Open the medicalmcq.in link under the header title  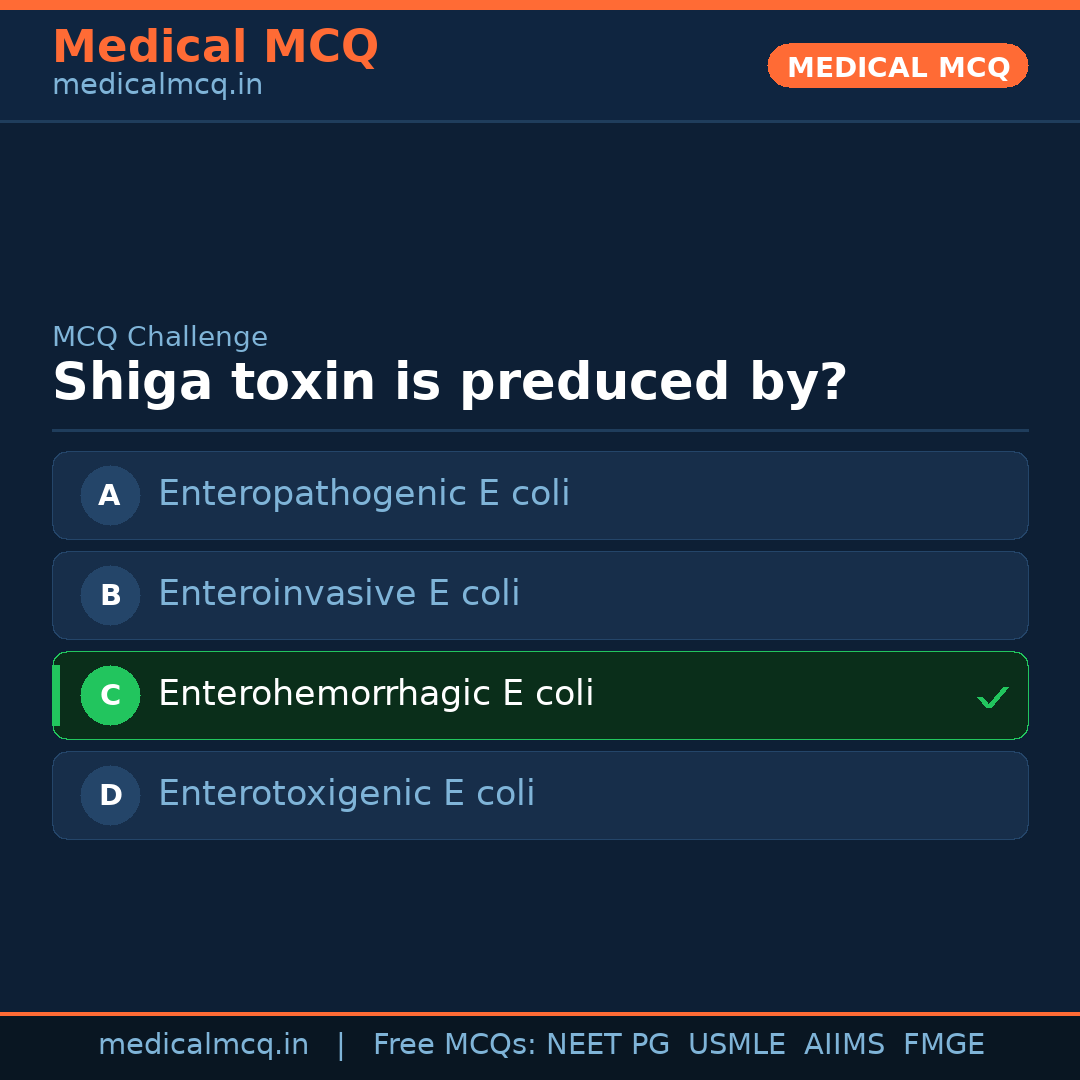pyautogui.click(x=157, y=86)
